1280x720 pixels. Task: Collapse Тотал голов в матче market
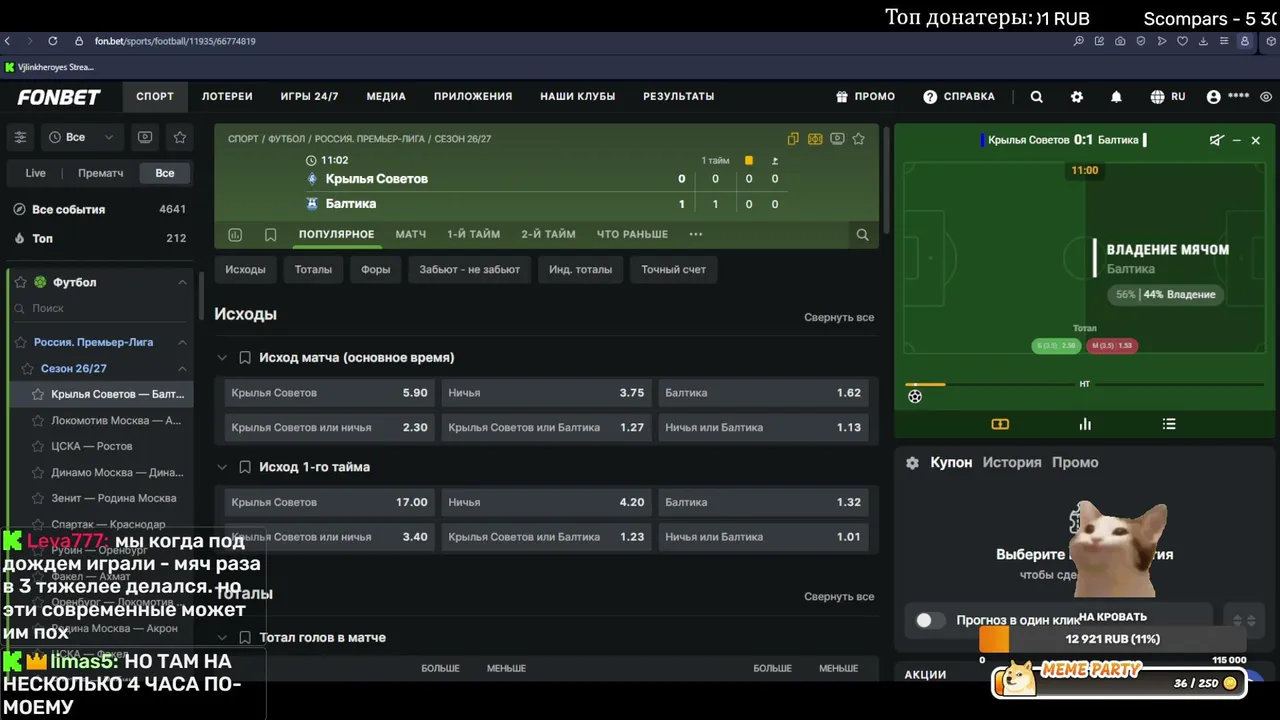pos(222,637)
